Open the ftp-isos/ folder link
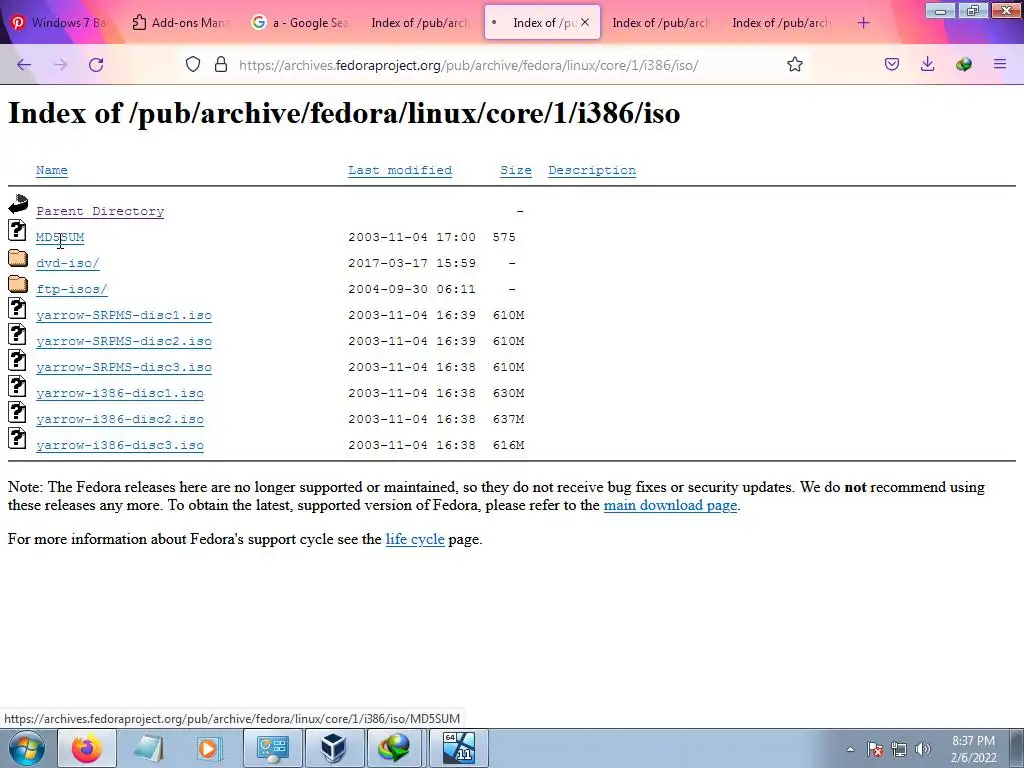Viewport: 1024px width, 768px height. pos(72,289)
